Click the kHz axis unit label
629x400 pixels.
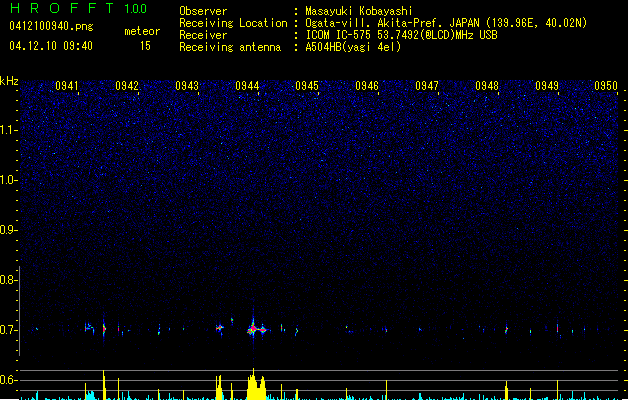click(x=9, y=81)
